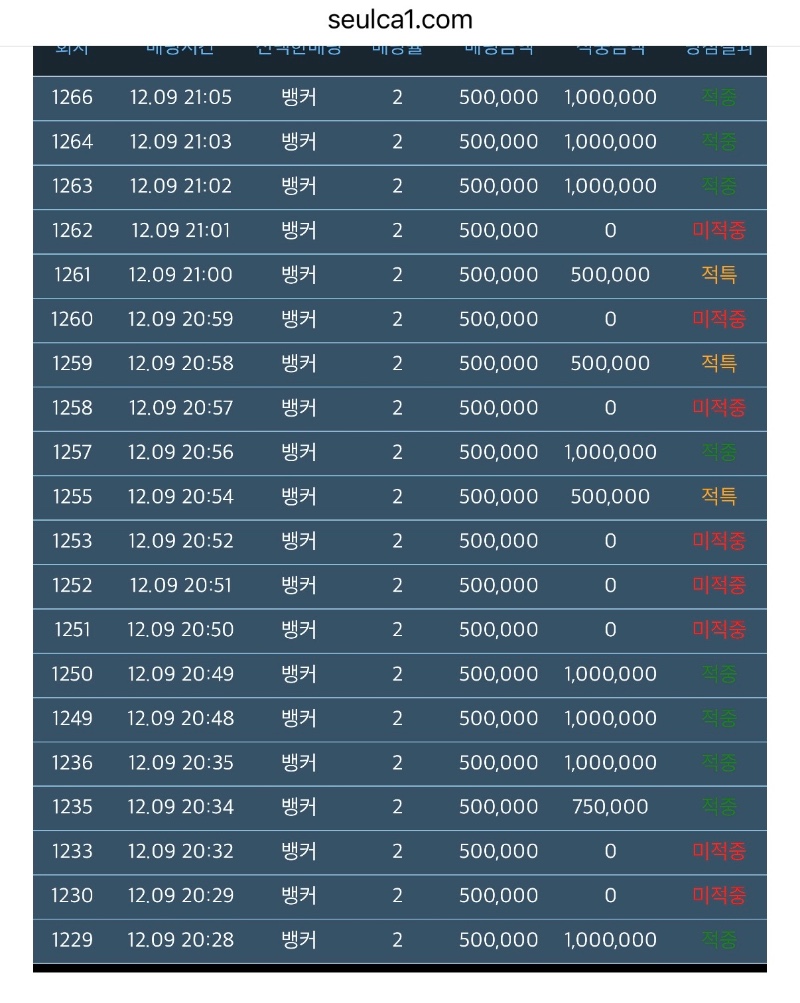Select the 12.09 20:51 timestamp
The height and width of the screenshot is (1003, 800).
click(180, 585)
